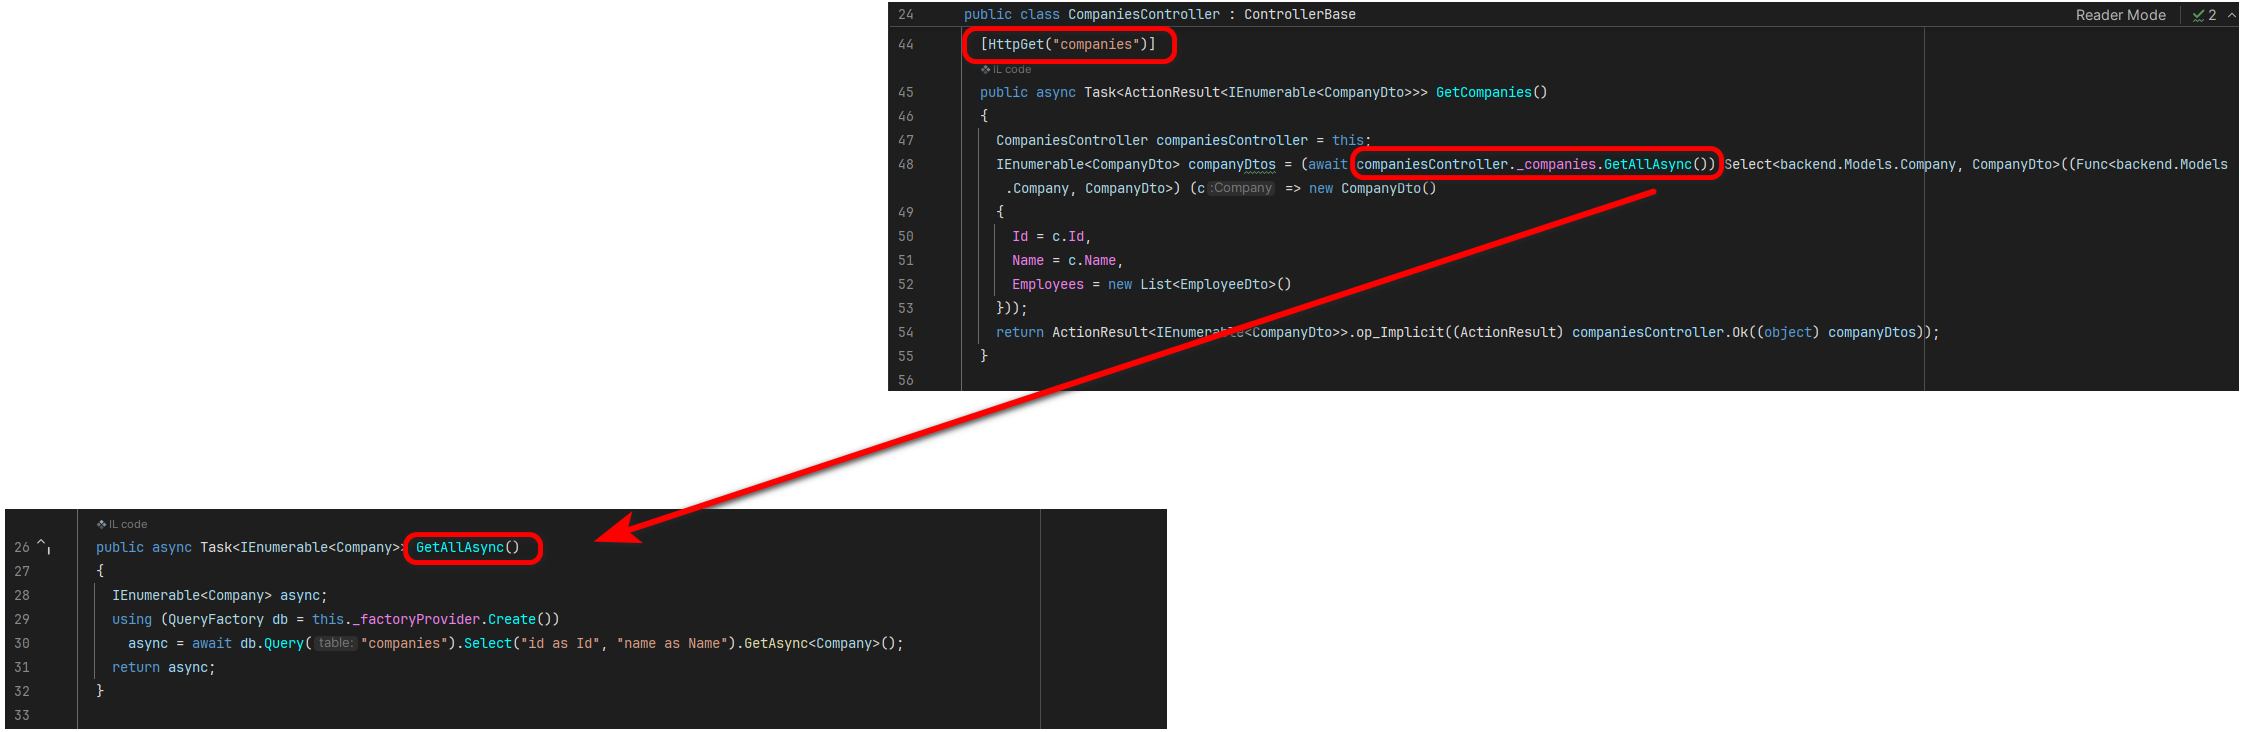
Task: Click the up chevron beside inspection count
Action: [x=2231, y=15]
